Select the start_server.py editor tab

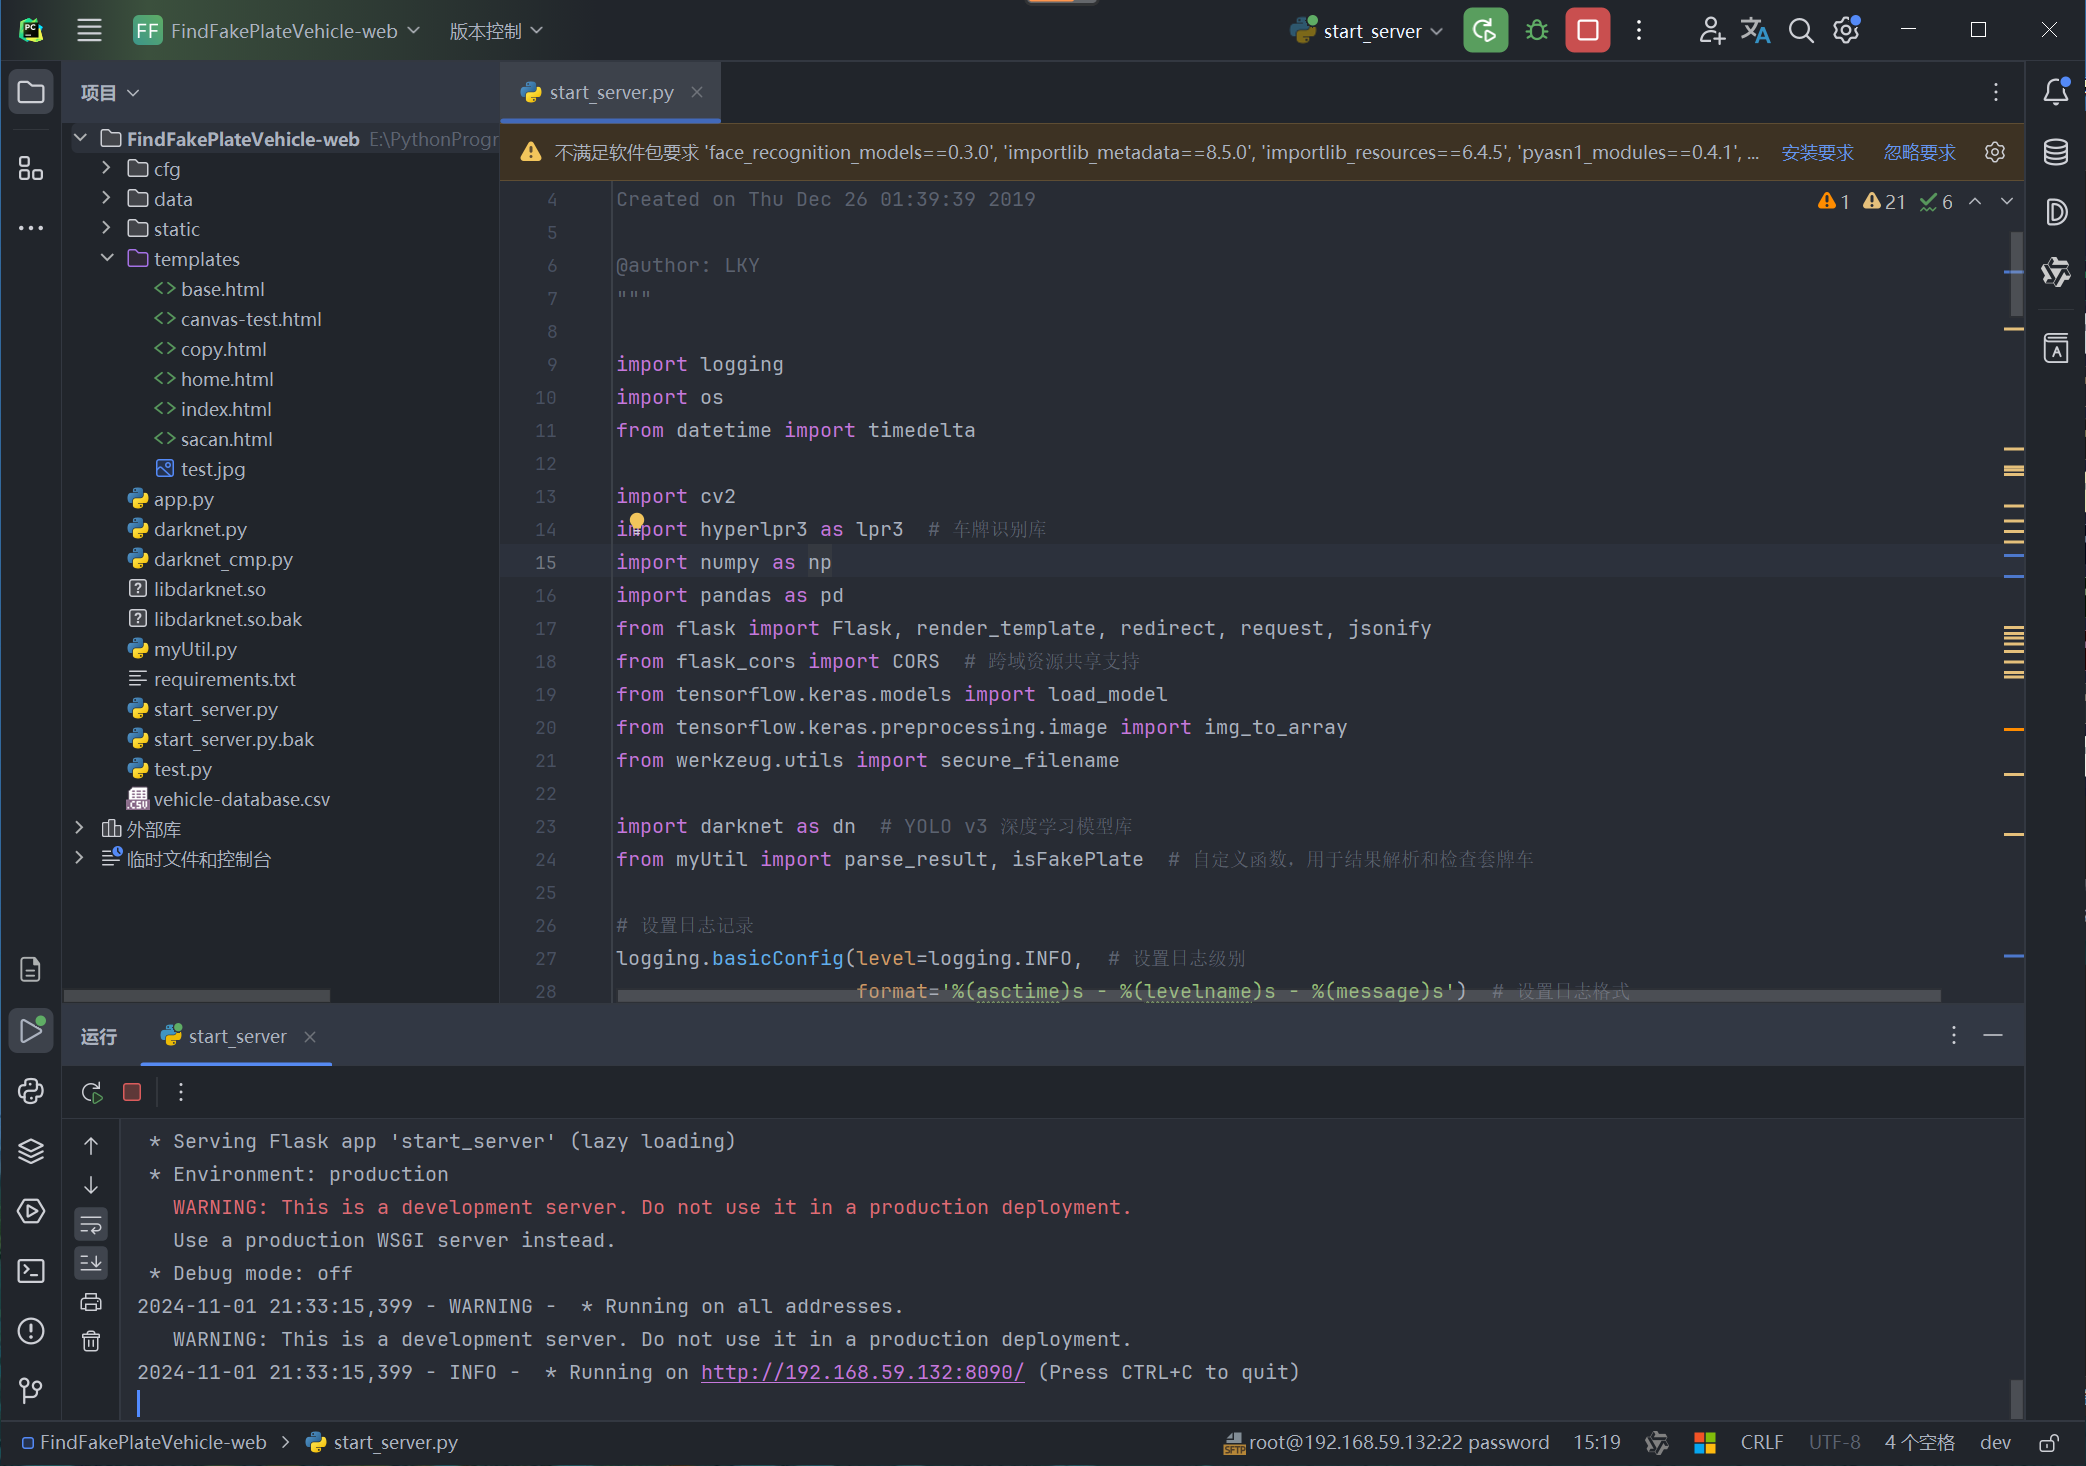click(610, 92)
